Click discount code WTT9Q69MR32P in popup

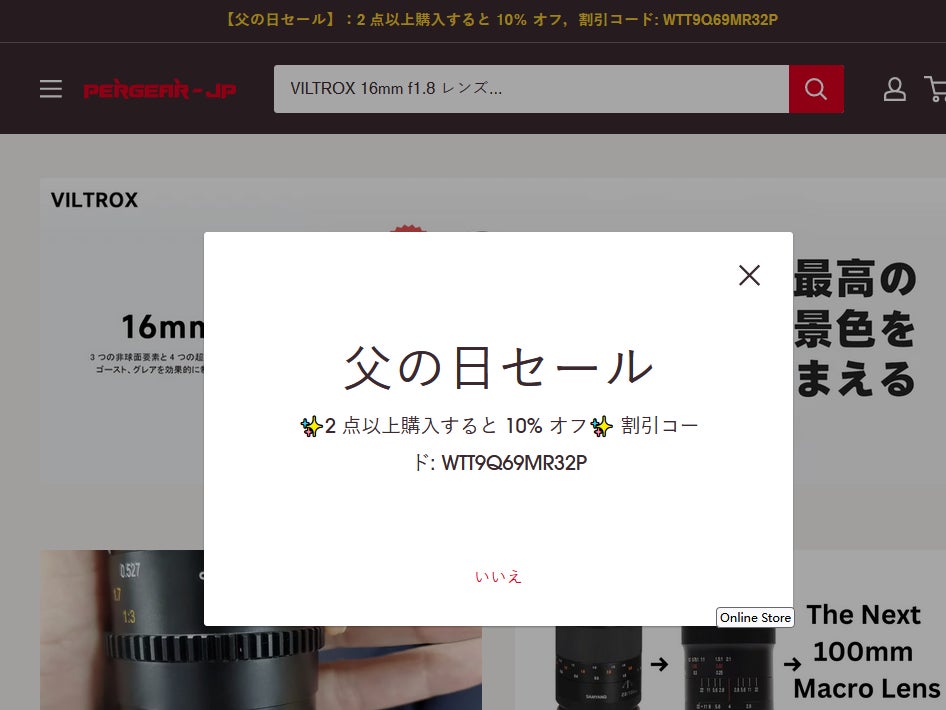[514, 463]
